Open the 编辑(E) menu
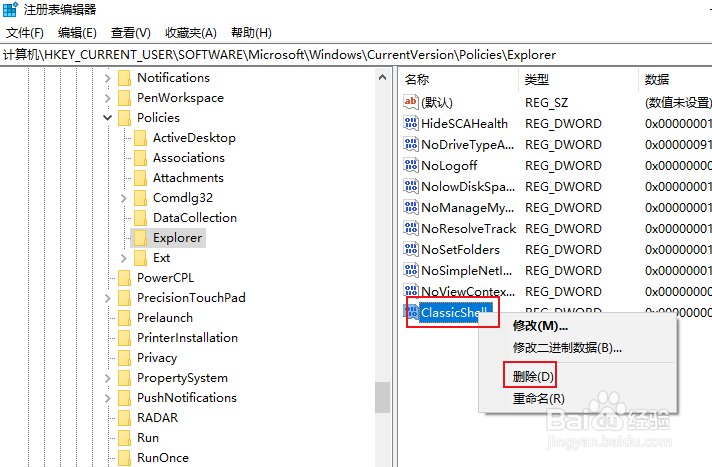 77,33
